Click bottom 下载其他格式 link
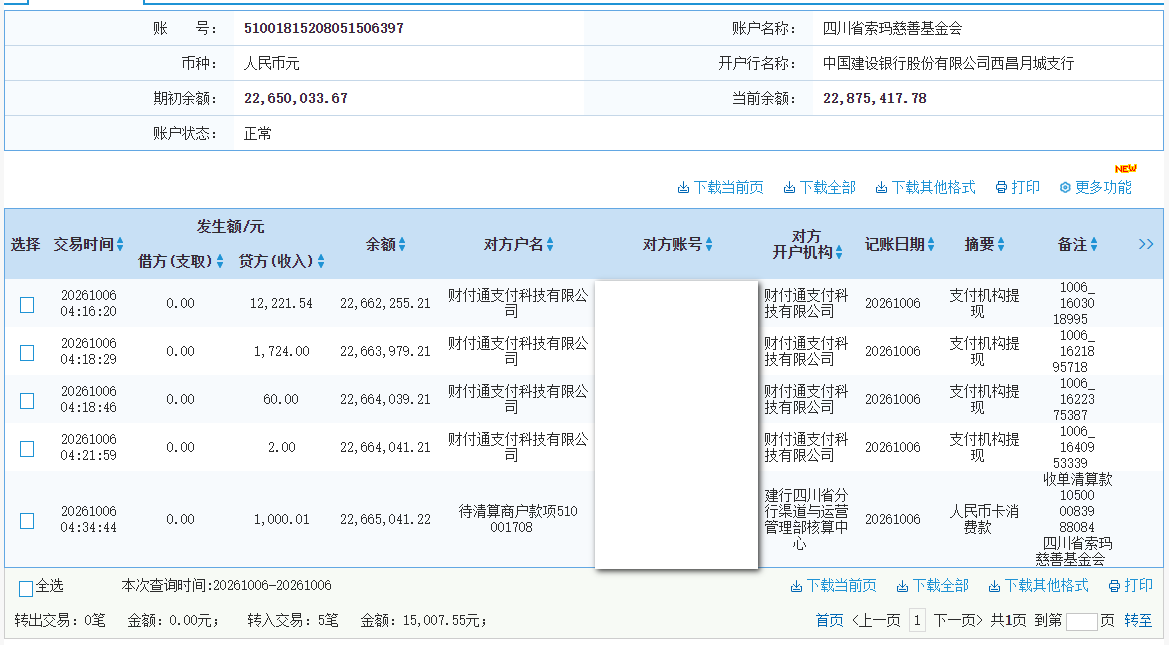The height and width of the screenshot is (645, 1169). 1039,585
